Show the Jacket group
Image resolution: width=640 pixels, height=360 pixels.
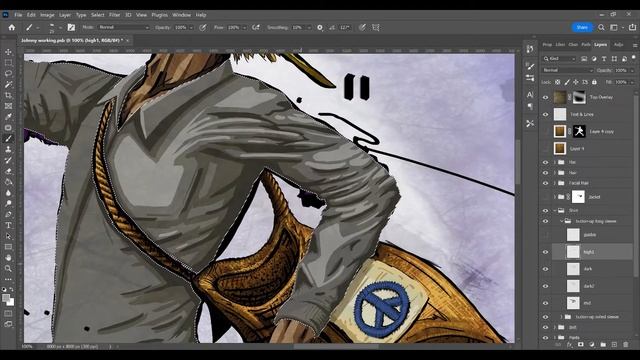(545, 197)
